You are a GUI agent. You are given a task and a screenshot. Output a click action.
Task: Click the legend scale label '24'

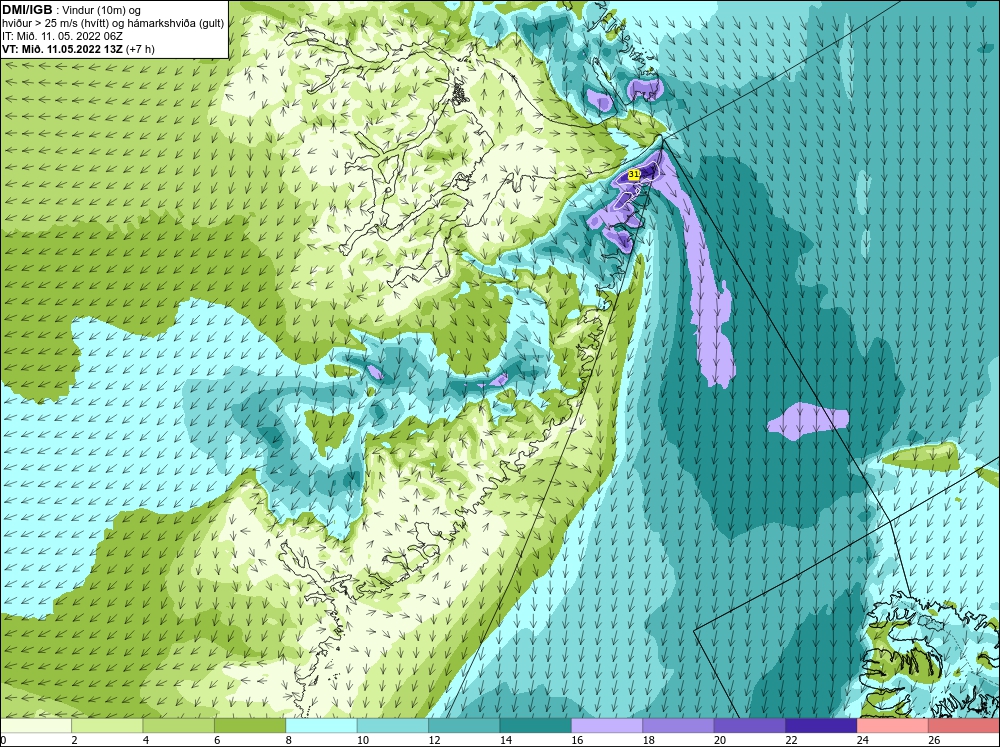(x=863, y=740)
